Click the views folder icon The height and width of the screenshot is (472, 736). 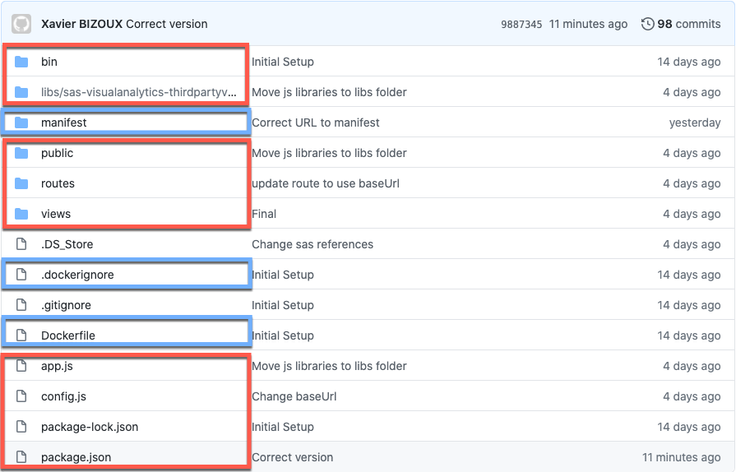[21, 214]
